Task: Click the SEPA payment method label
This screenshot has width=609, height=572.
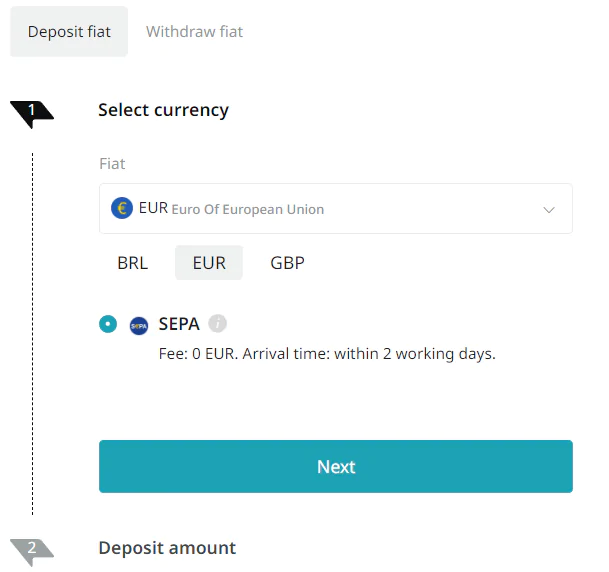Action: [x=179, y=324]
